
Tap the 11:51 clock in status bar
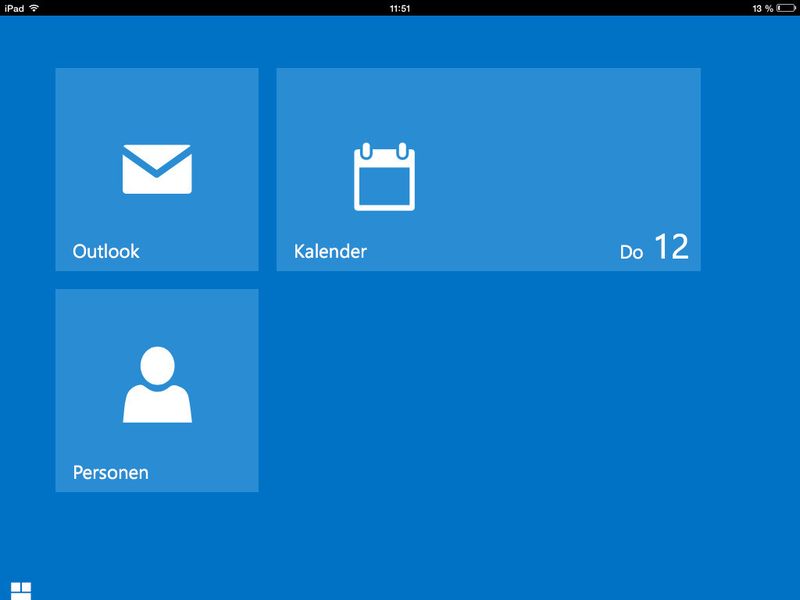399,8
